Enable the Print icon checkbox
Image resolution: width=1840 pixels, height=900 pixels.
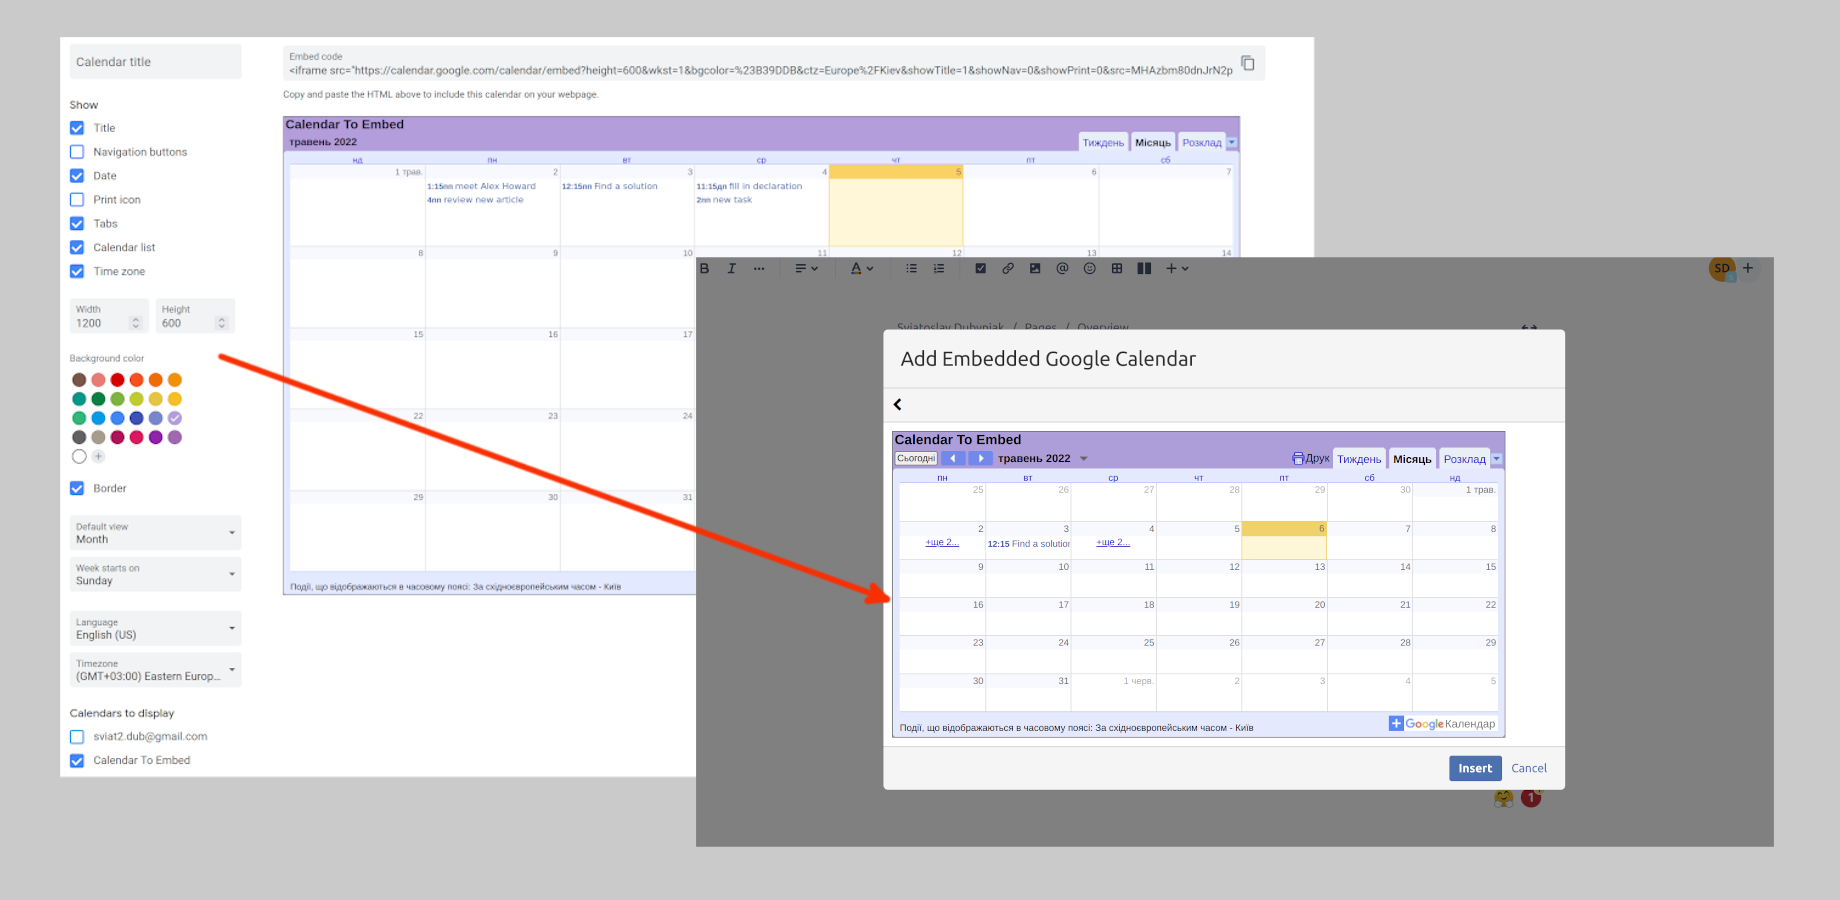(x=77, y=200)
